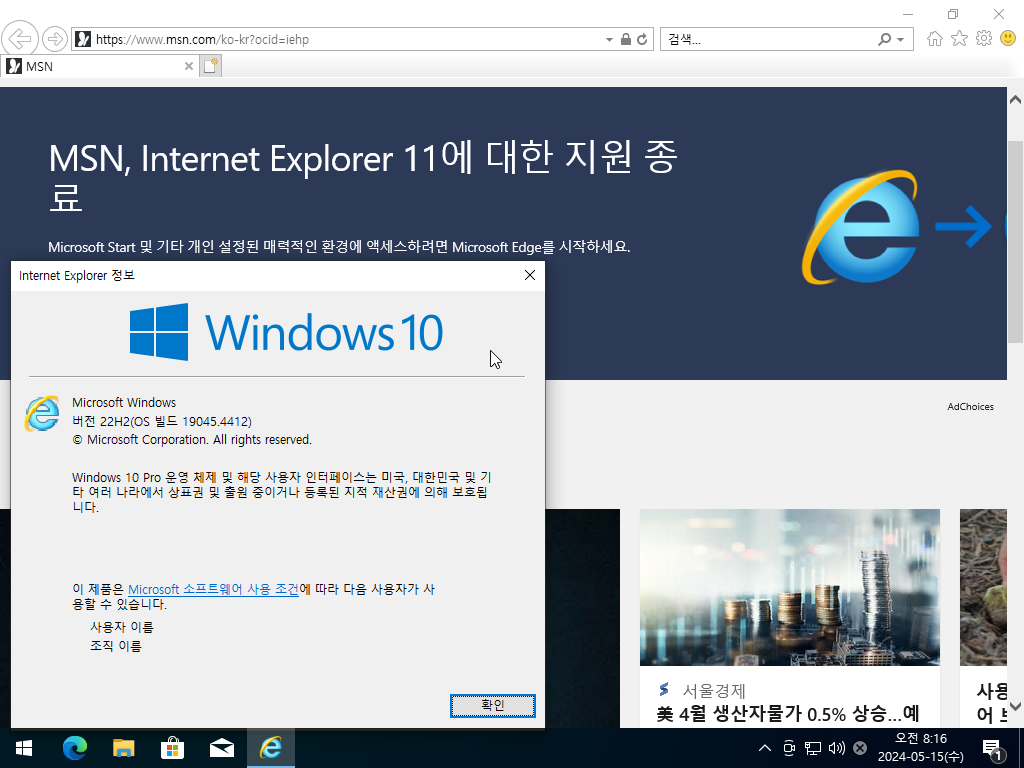The image size is (1024, 768).
Task: Open the Windows Start menu
Action: pos(24,748)
